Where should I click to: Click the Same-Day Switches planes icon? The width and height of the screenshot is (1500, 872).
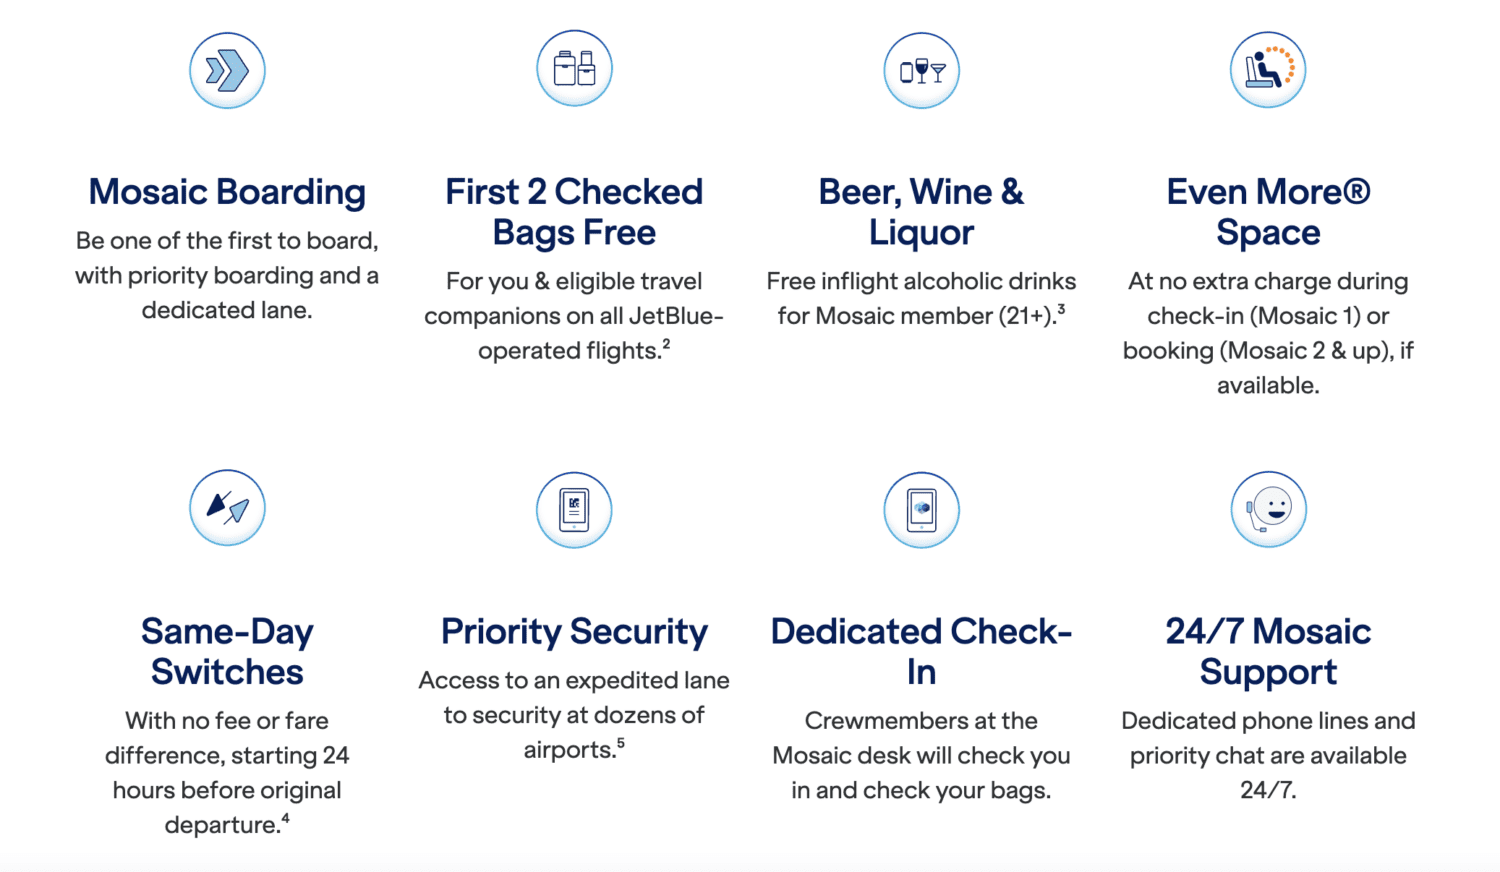click(227, 508)
